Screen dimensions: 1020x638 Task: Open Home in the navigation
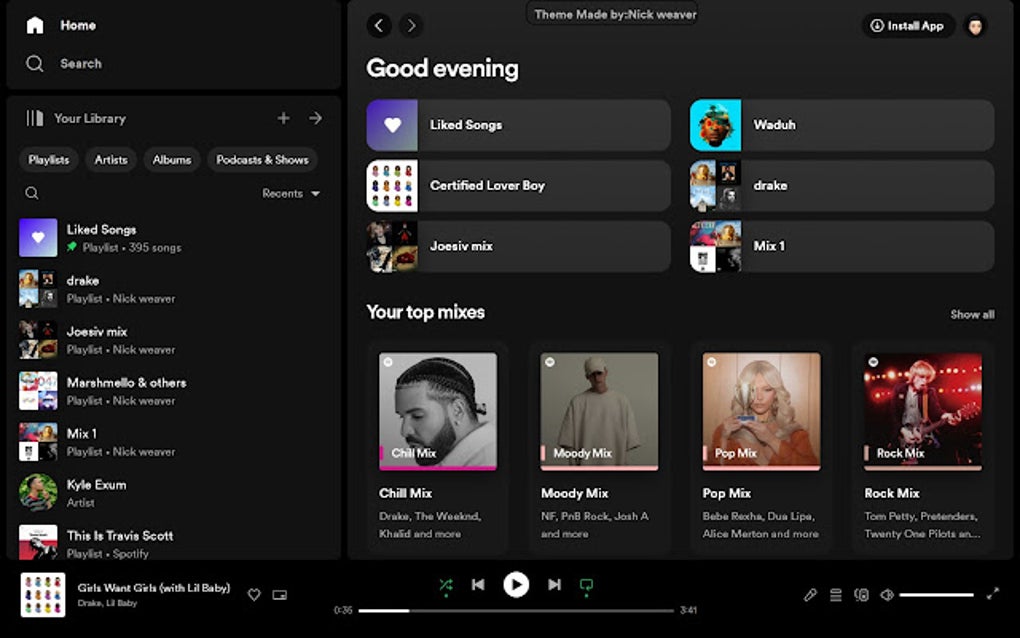[78, 25]
